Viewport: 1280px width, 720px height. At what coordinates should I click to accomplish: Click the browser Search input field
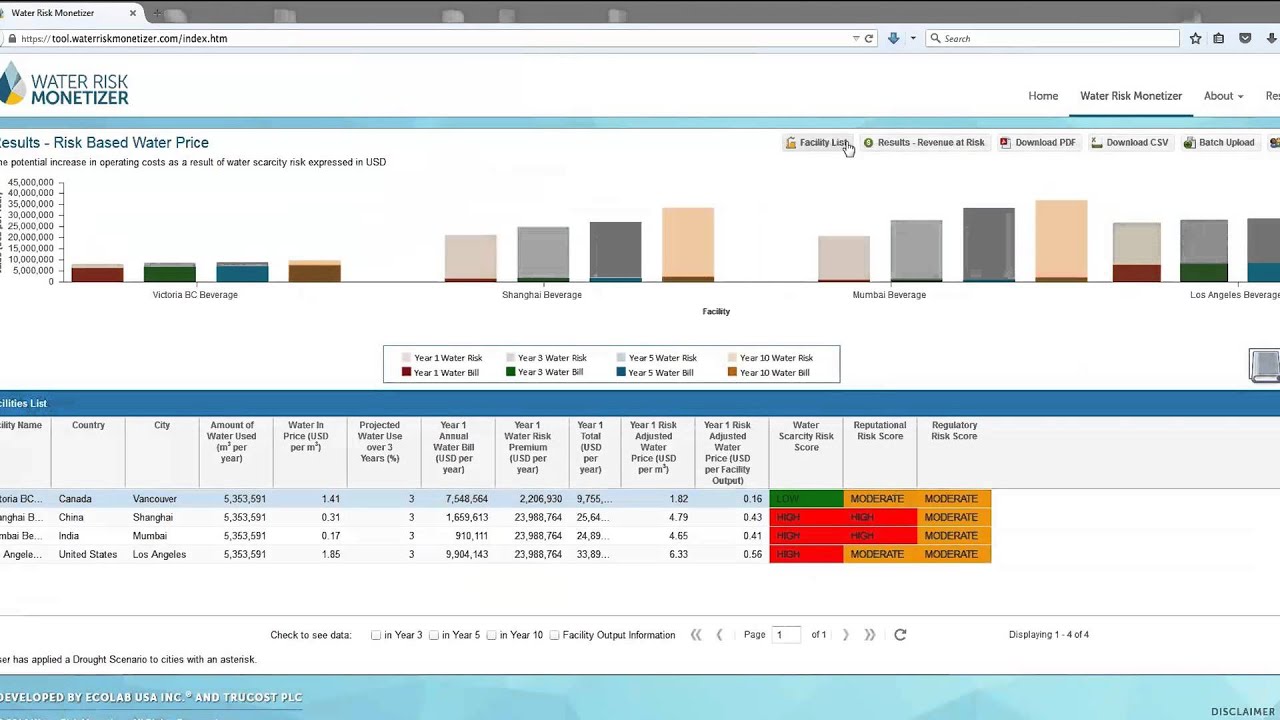(1052, 38)
